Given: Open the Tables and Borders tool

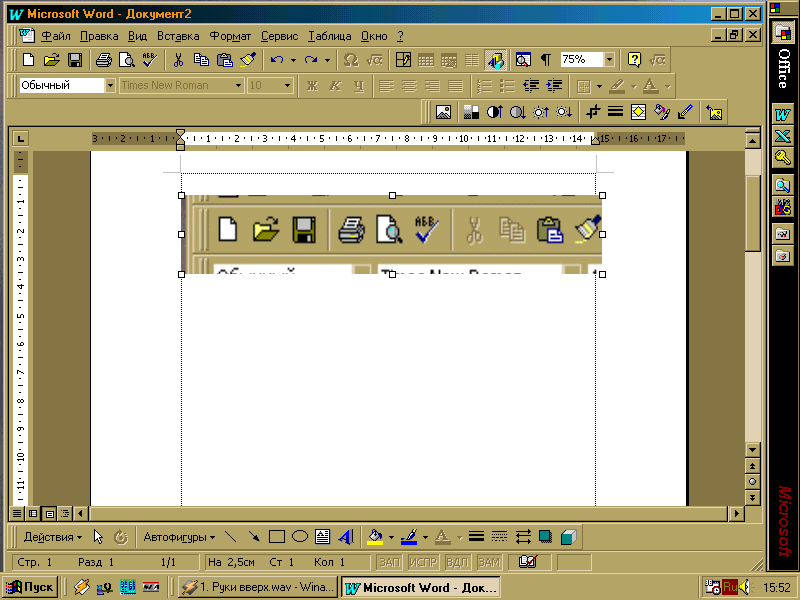Looking at the screenshot, I should point(403,60).
